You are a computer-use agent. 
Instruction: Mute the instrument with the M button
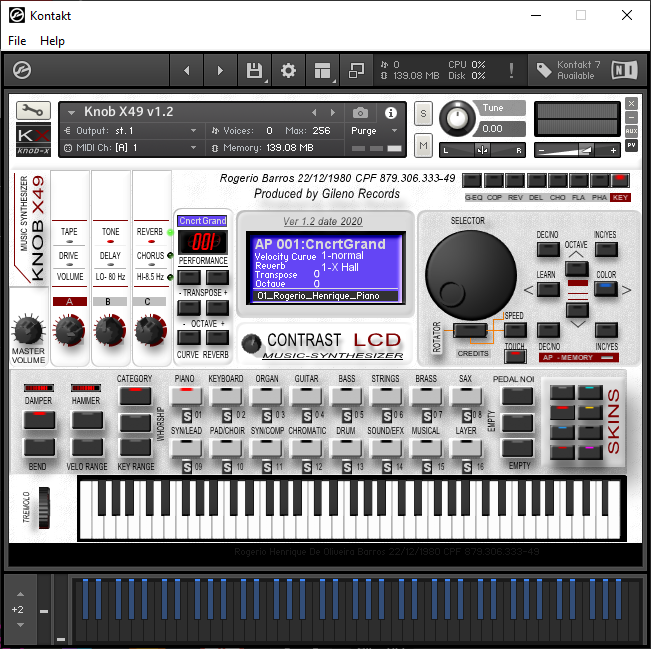(423, 145)
